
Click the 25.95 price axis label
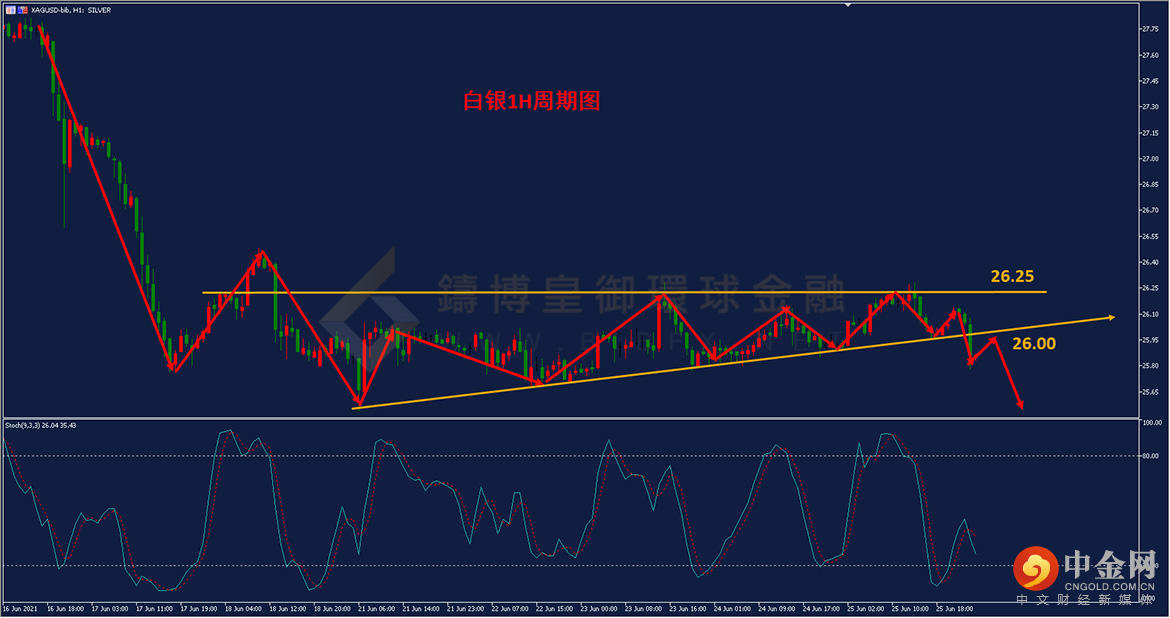click(1150, 340)
